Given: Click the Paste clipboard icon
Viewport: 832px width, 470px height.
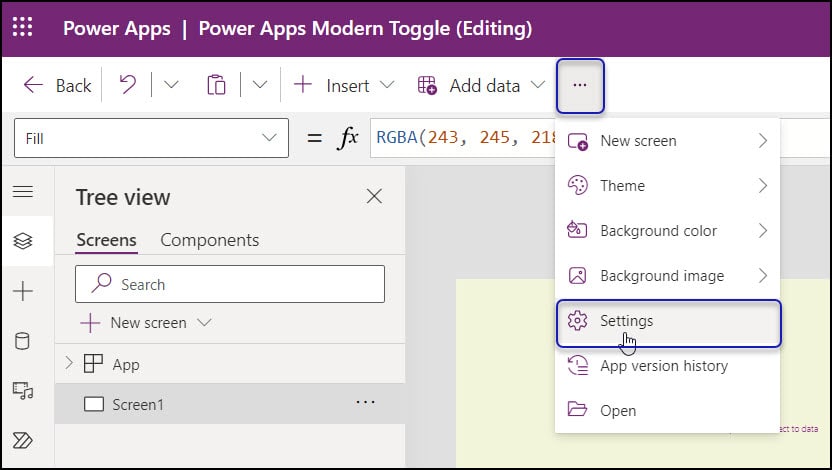Looking at the screenshot, I should pos(216,85).
